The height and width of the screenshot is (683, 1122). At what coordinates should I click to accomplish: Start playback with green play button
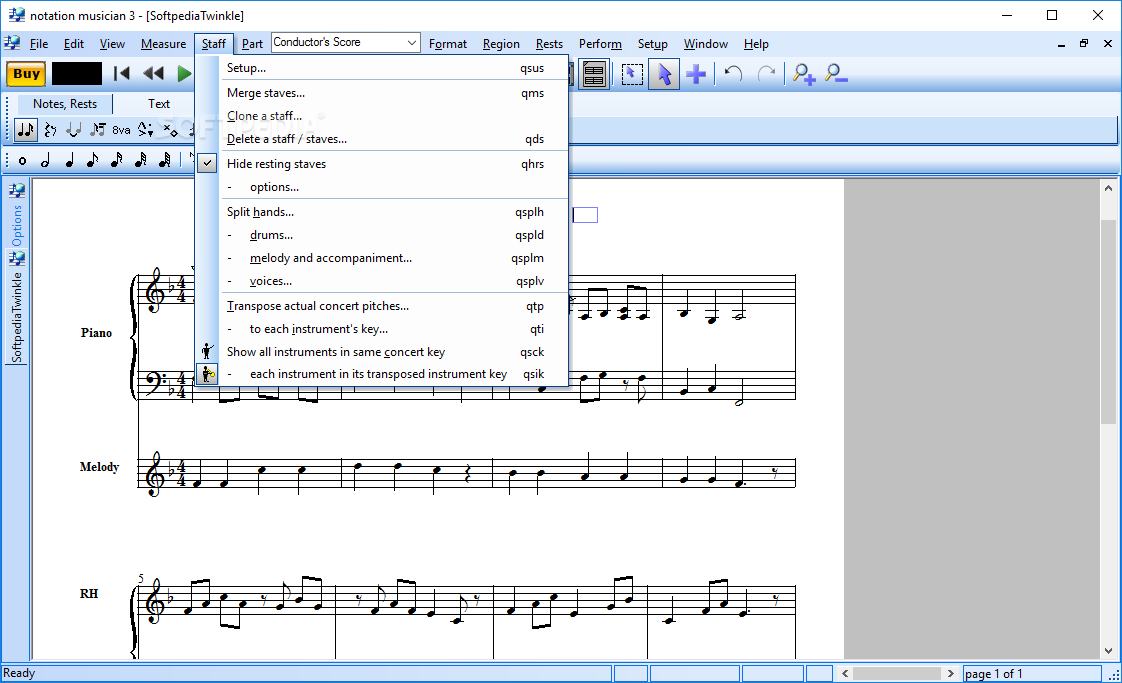pyautogui.click(x=184, y=74)
